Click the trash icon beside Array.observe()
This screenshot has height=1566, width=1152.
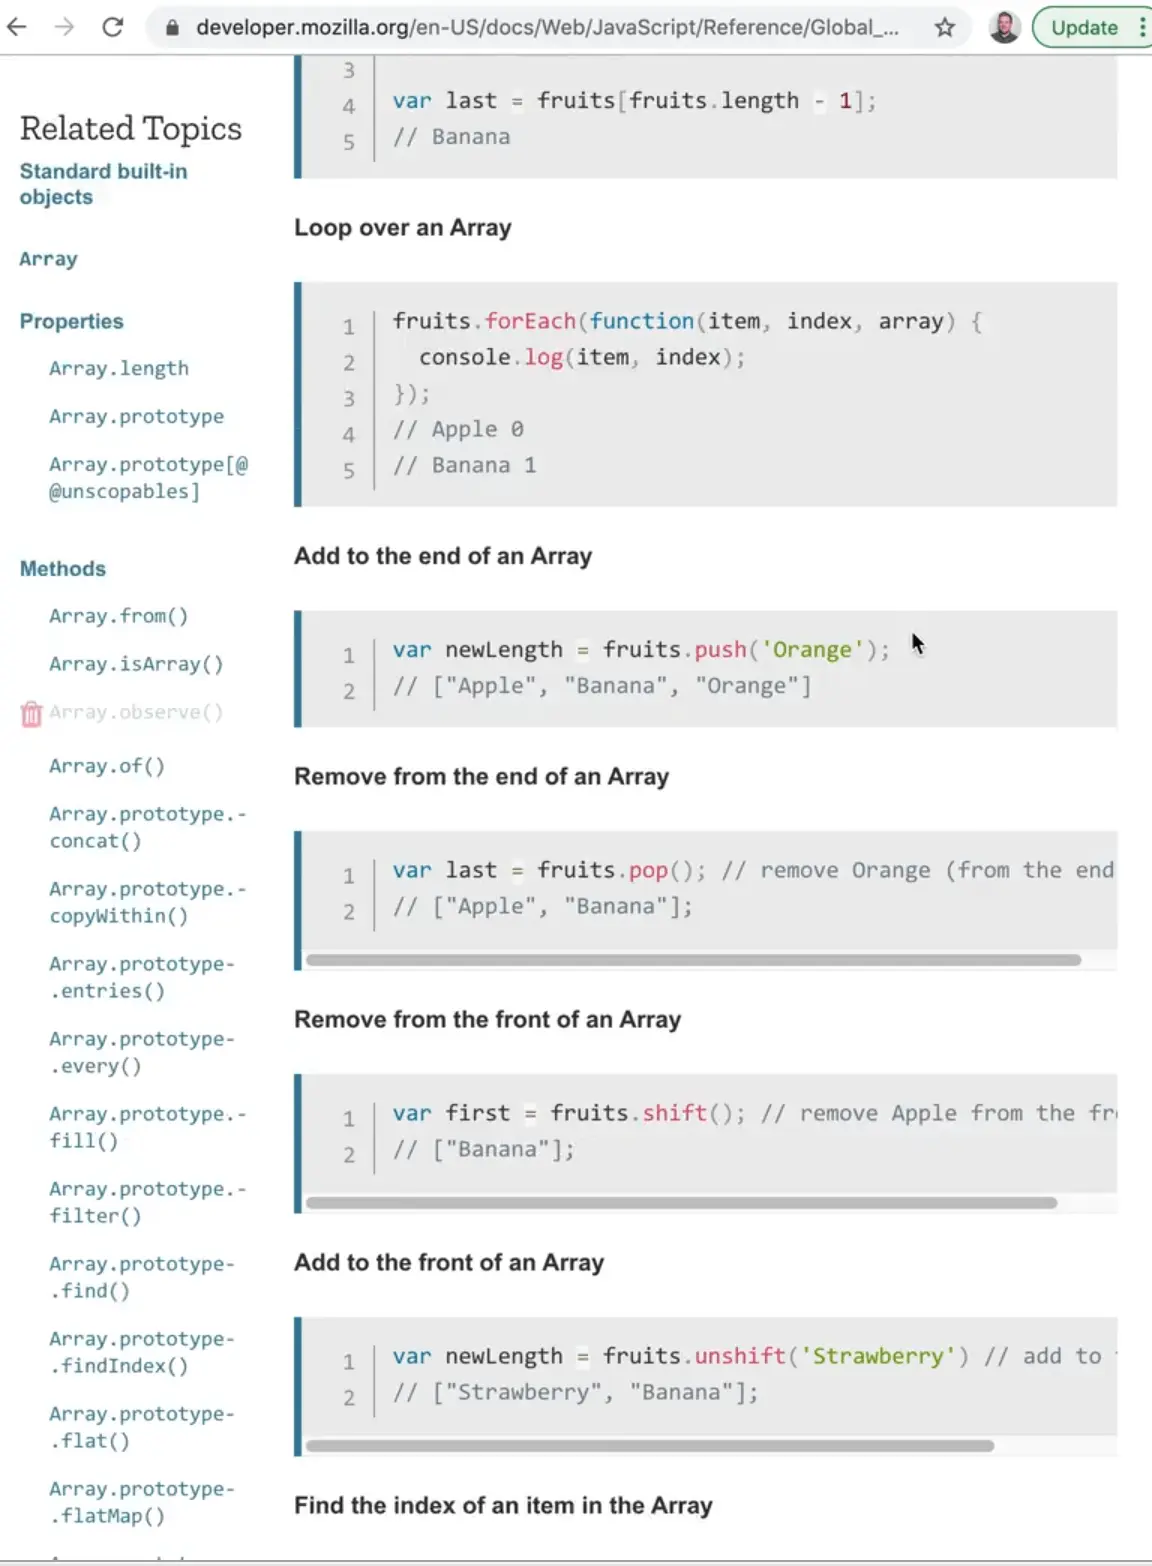pos(31,713)
